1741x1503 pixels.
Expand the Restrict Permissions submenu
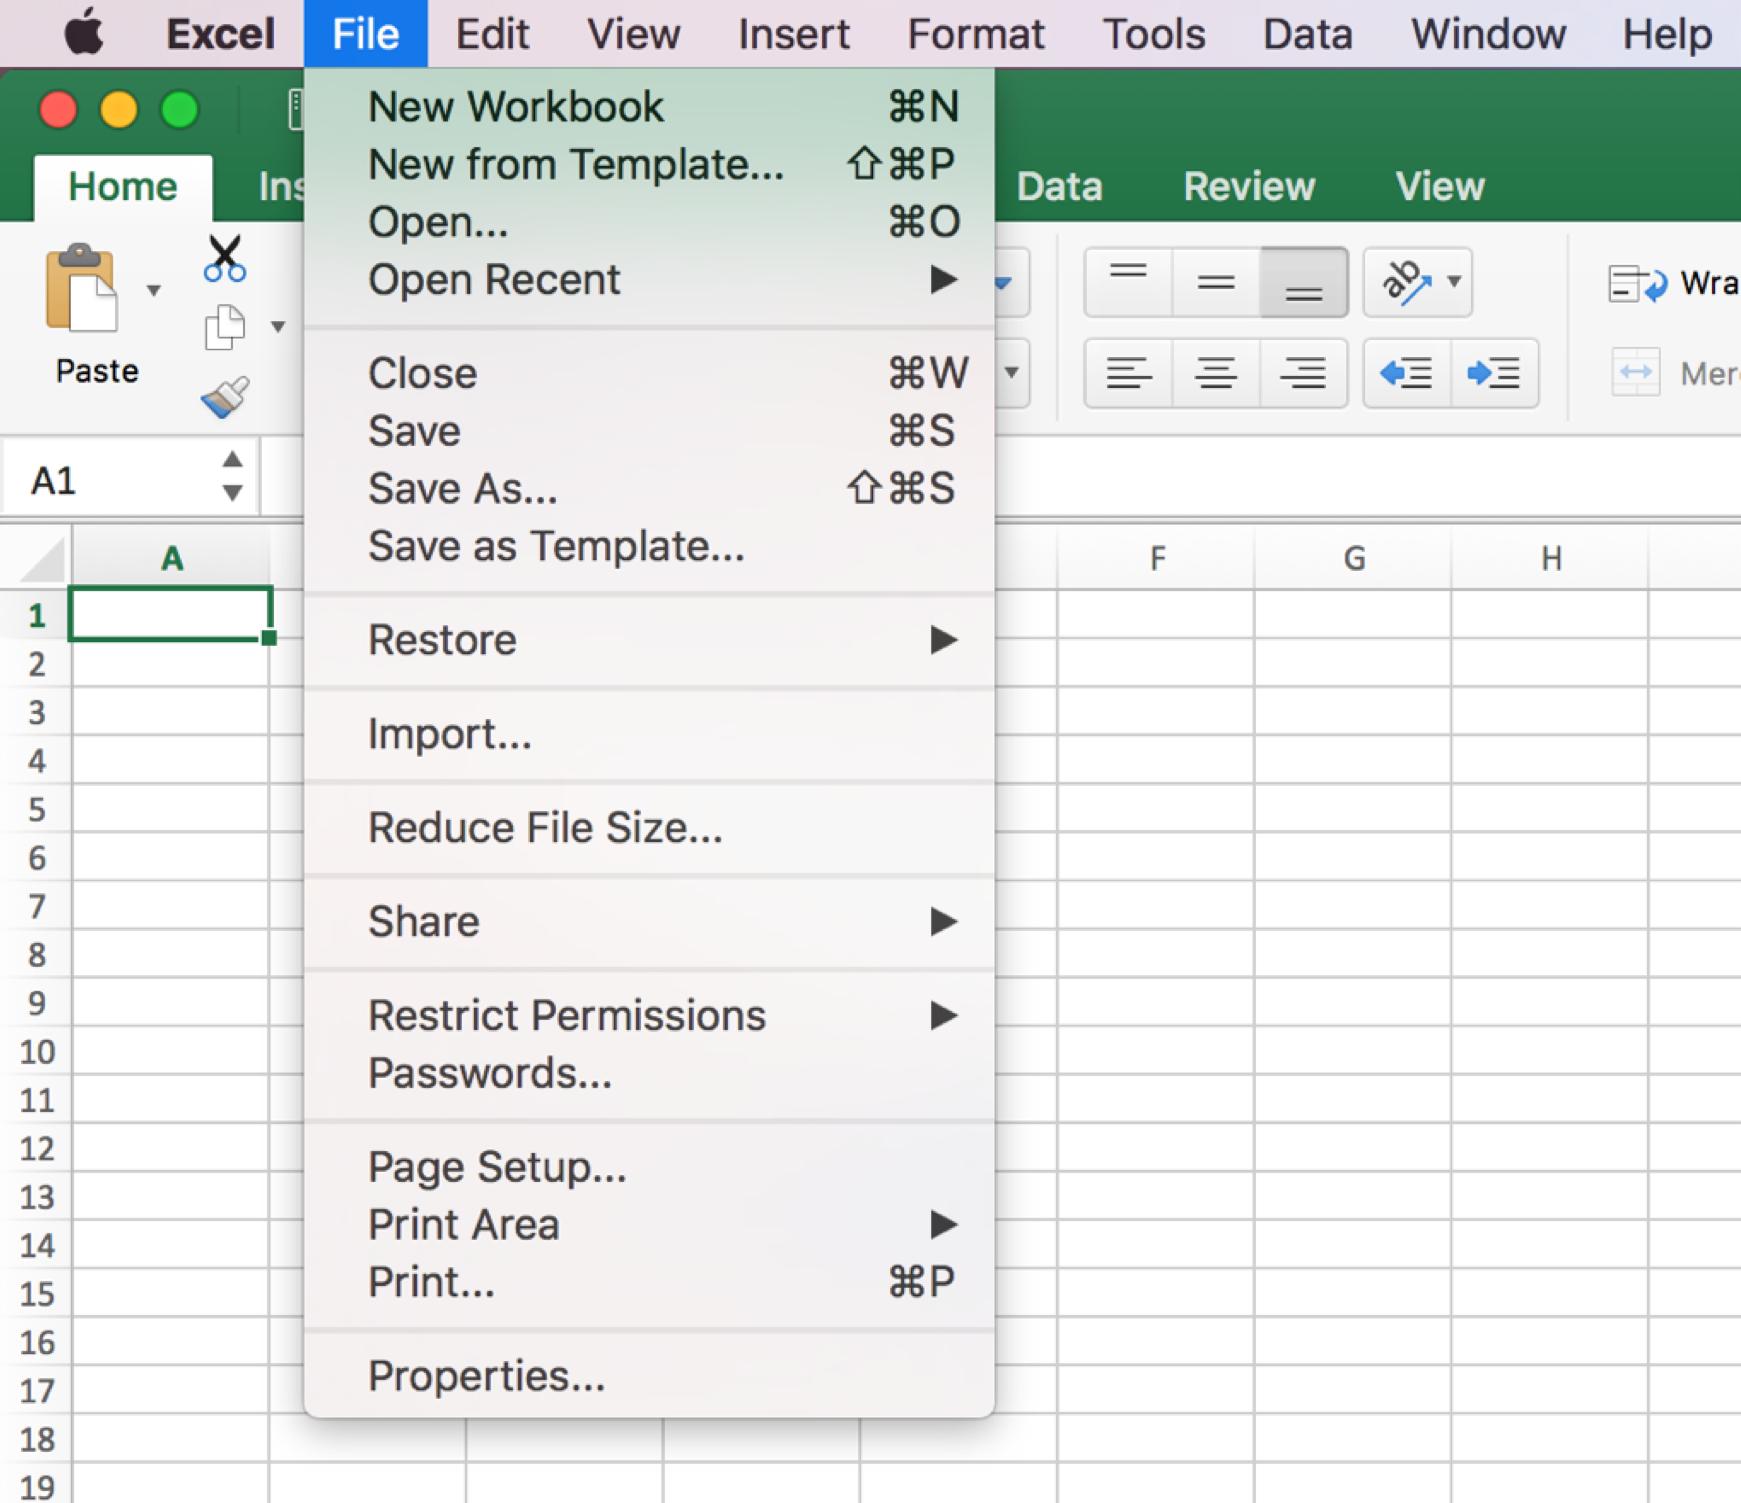coord(649,1015)
